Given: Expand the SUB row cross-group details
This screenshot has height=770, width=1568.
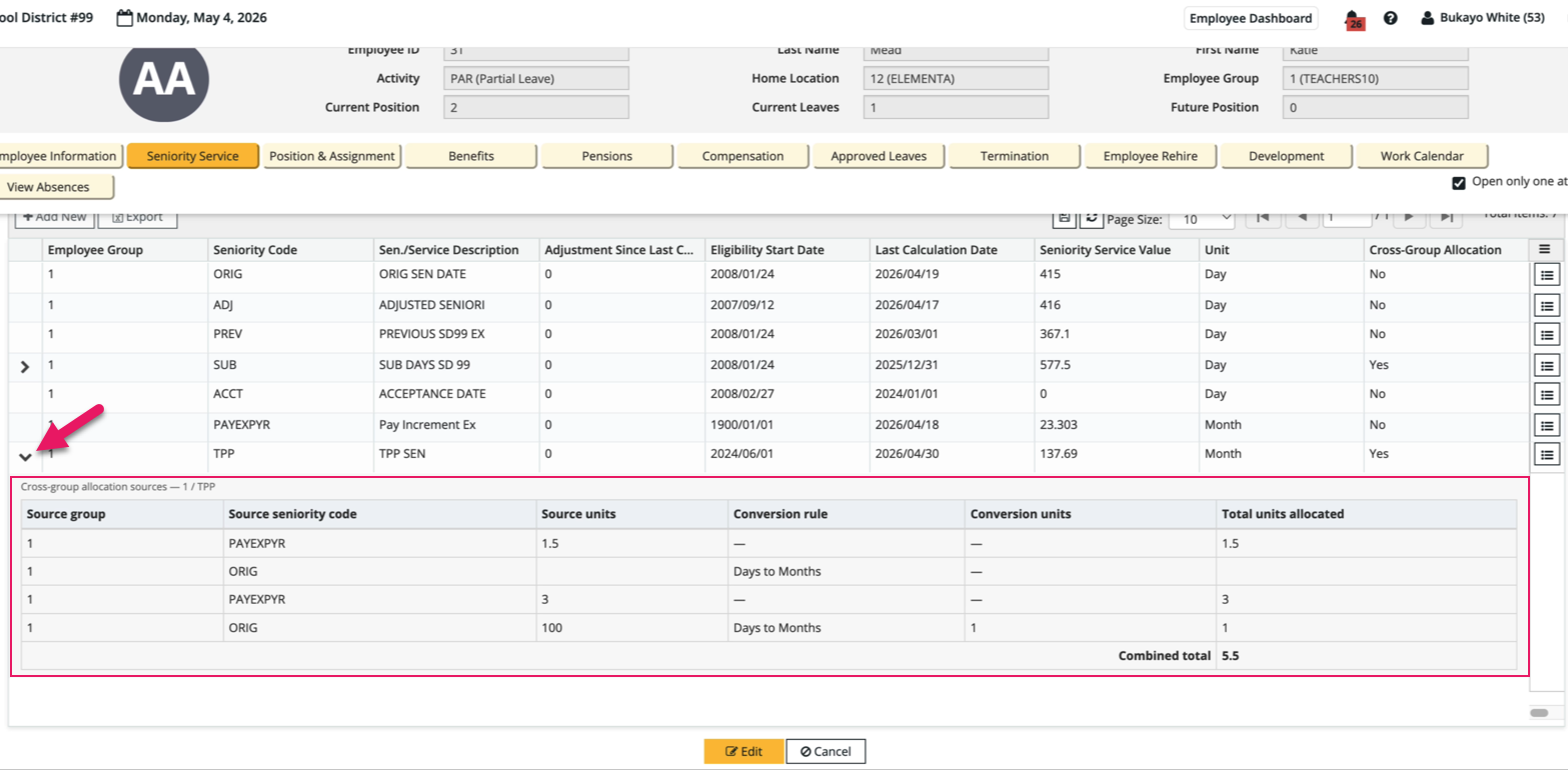Looking at the screenshot, I should pos(26,367).
